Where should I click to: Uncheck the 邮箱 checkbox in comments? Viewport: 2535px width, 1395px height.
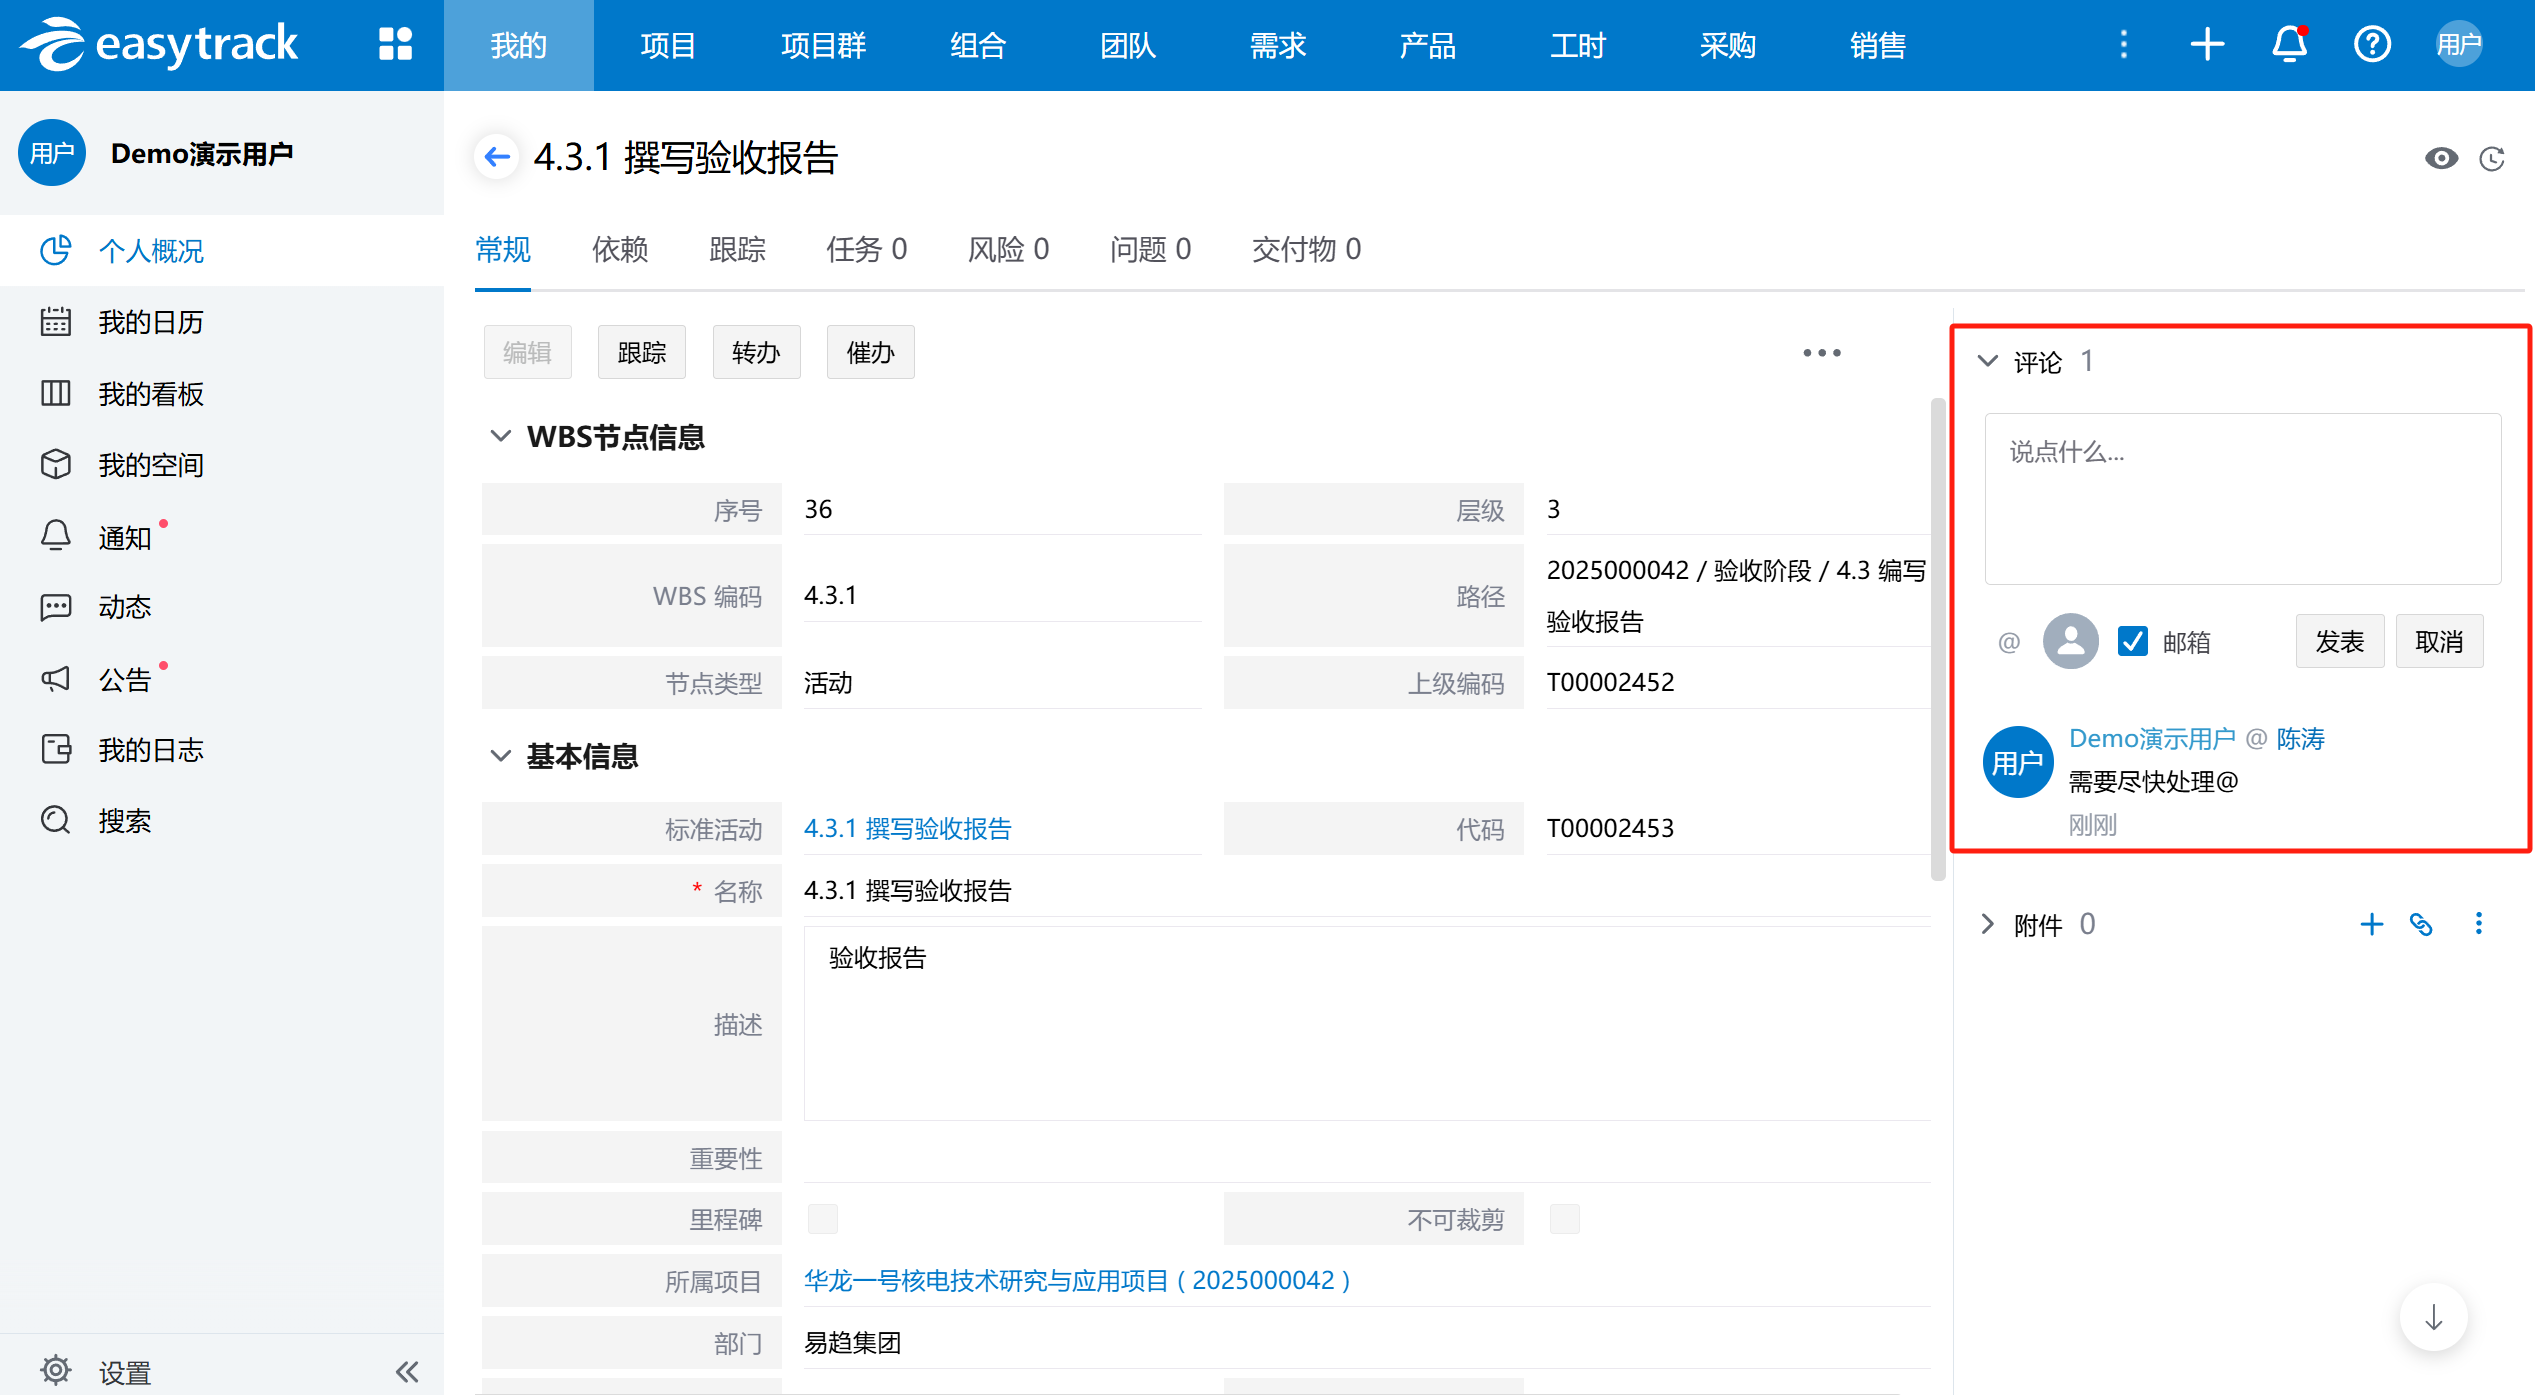[2132, 641]
